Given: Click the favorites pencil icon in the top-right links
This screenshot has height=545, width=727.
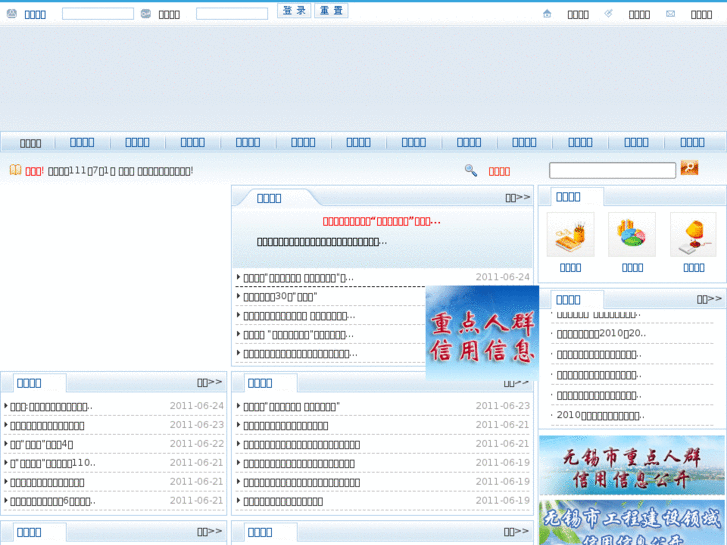Looking at the screenshot, I should tap(608, 13).
